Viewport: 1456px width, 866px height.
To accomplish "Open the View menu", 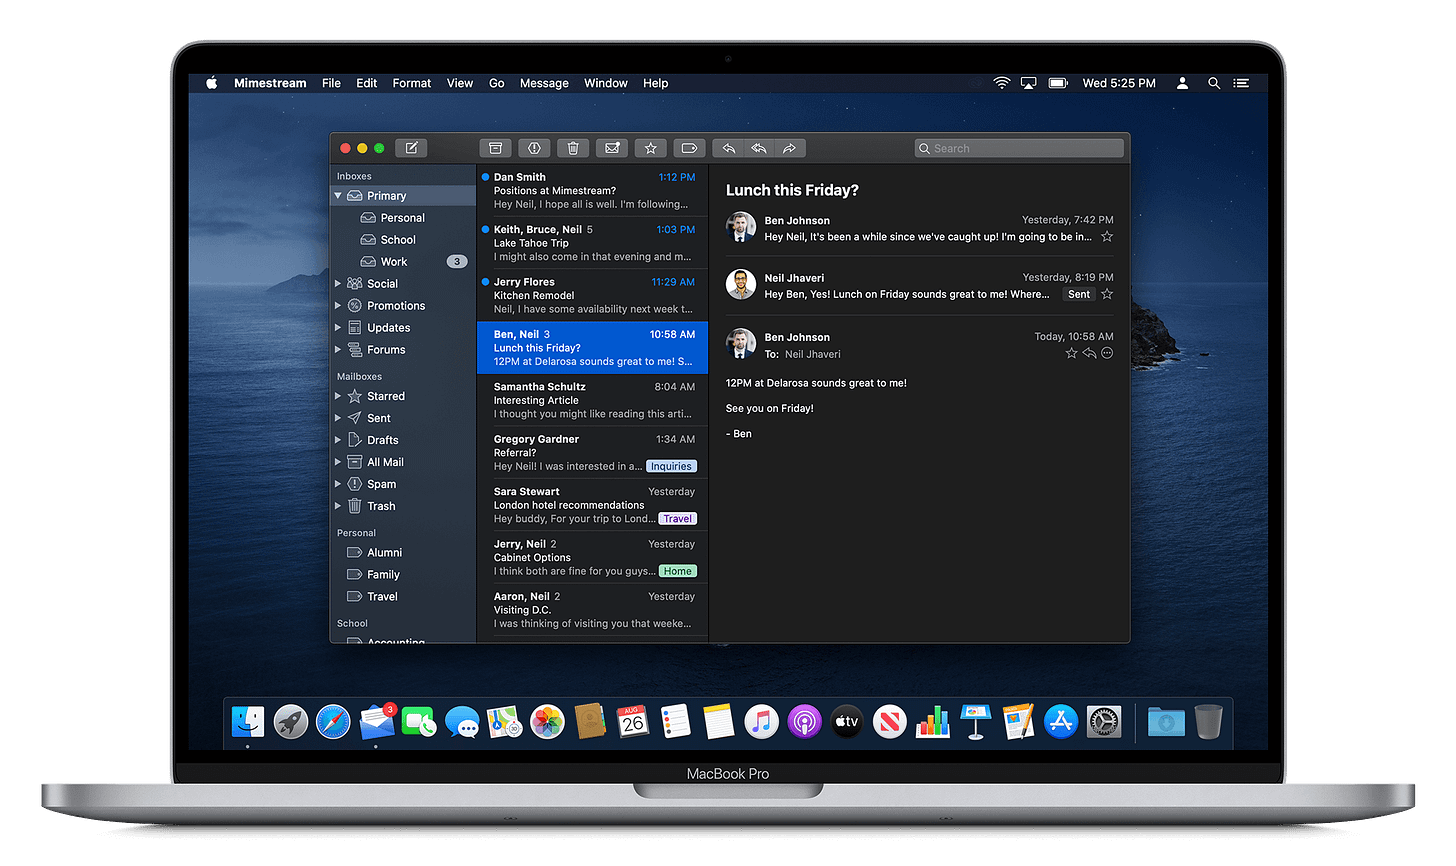I will pyautogui.click(x=460, y=83).
